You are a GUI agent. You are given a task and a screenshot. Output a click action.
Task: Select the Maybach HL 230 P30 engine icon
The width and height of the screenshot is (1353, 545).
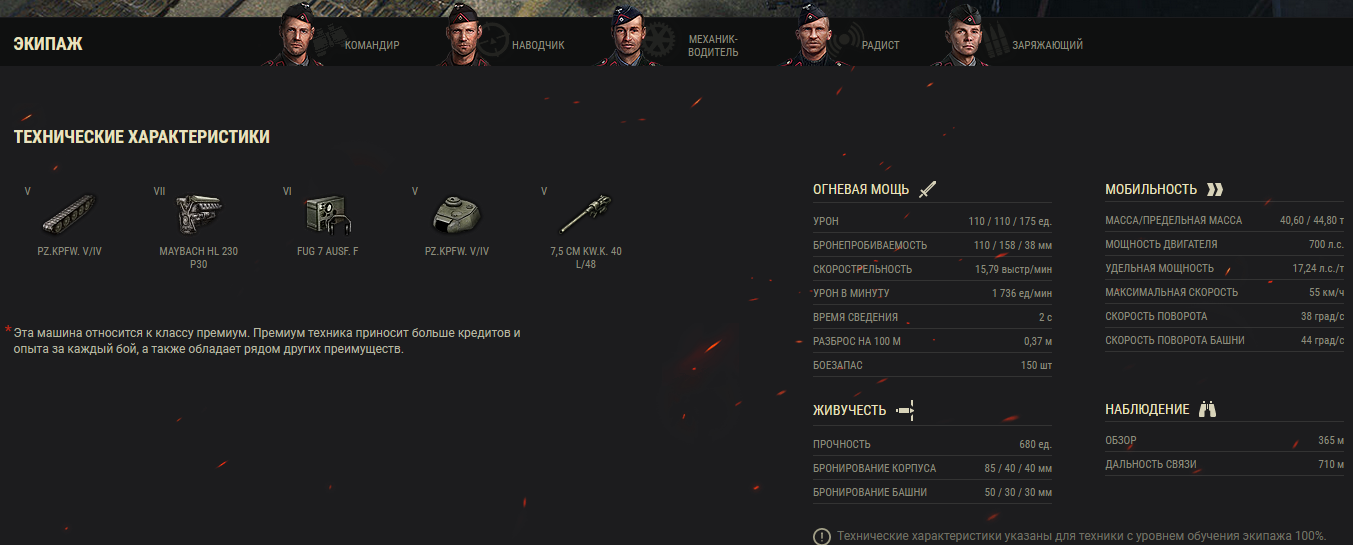pos(198,212)
